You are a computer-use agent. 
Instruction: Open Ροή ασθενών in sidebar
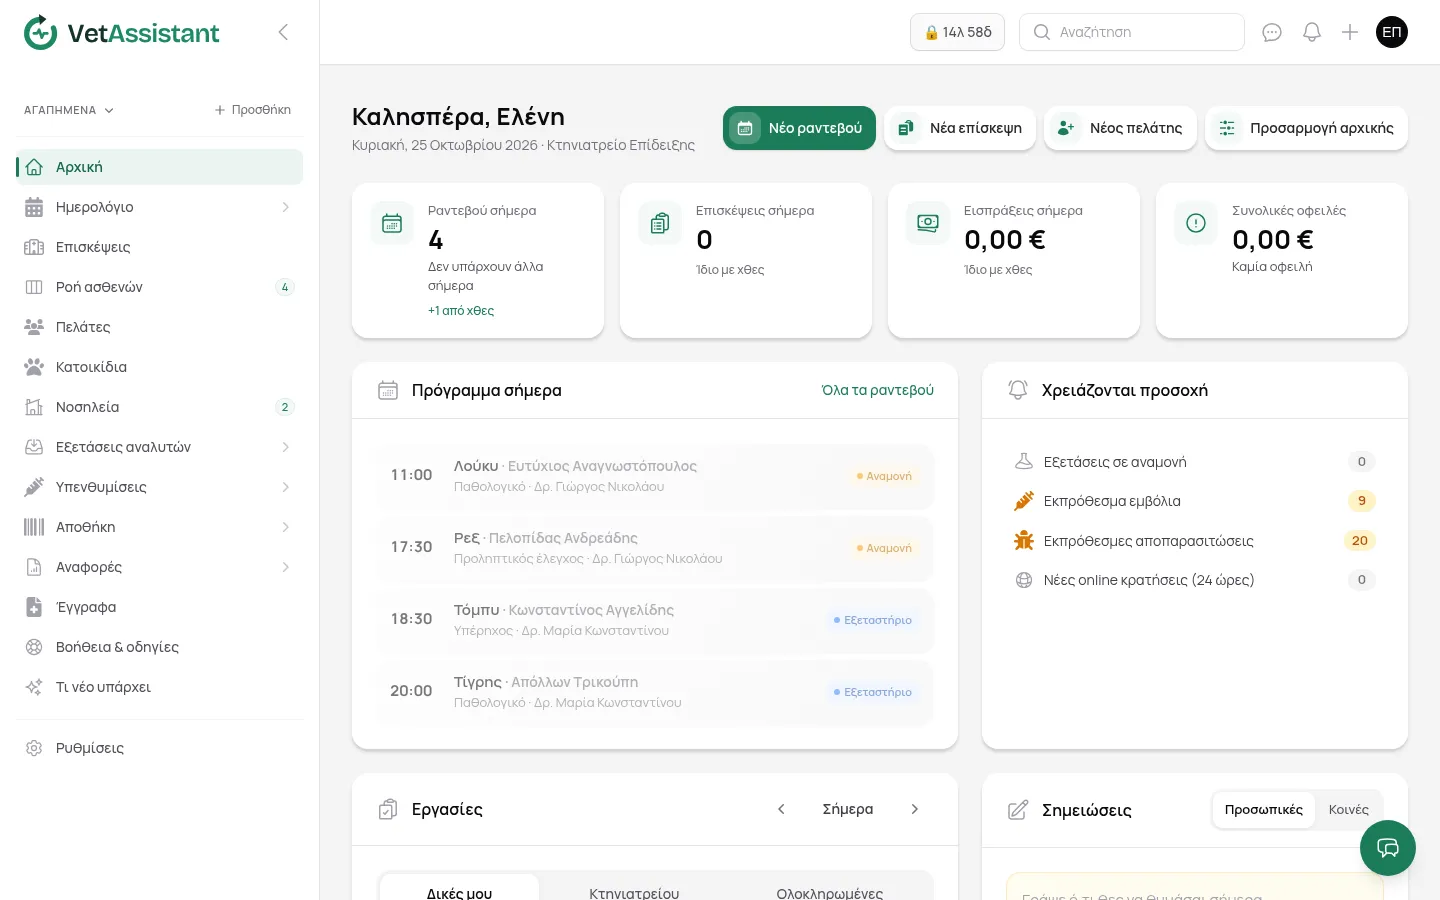pyautogui.click(x=159, y=287)
